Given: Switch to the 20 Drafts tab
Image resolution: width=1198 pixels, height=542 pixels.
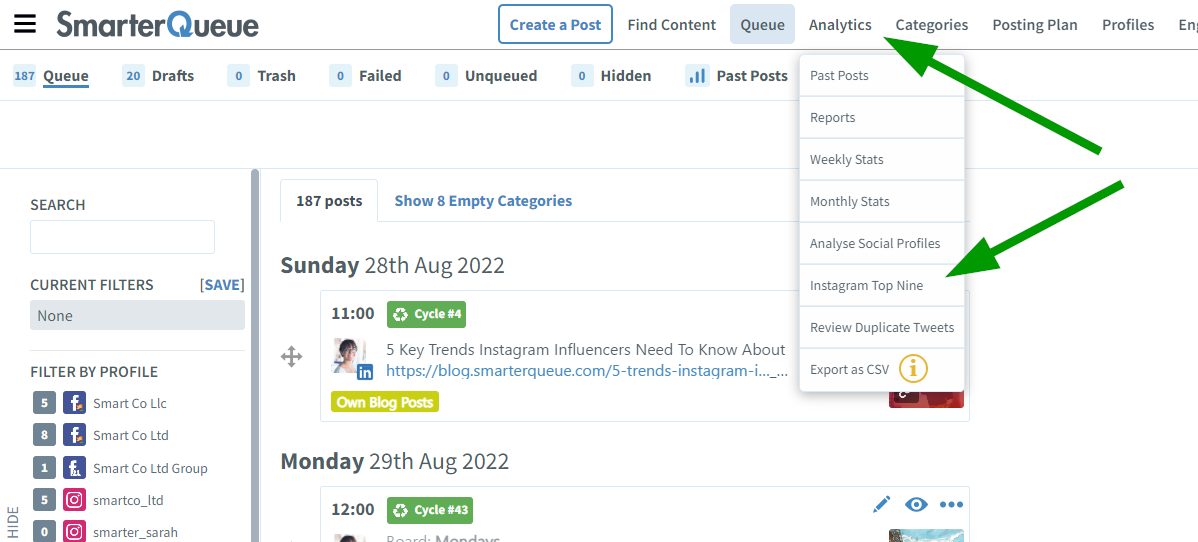Looking at the screenshot, I should [158, 76].
